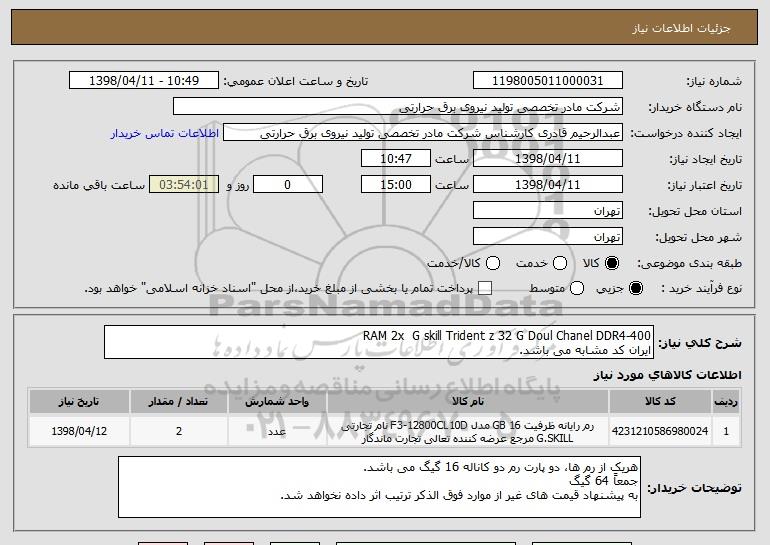Click the شهر محل تحویل field تهران
The image size is (770, 545).
click(x=548, y=237)
